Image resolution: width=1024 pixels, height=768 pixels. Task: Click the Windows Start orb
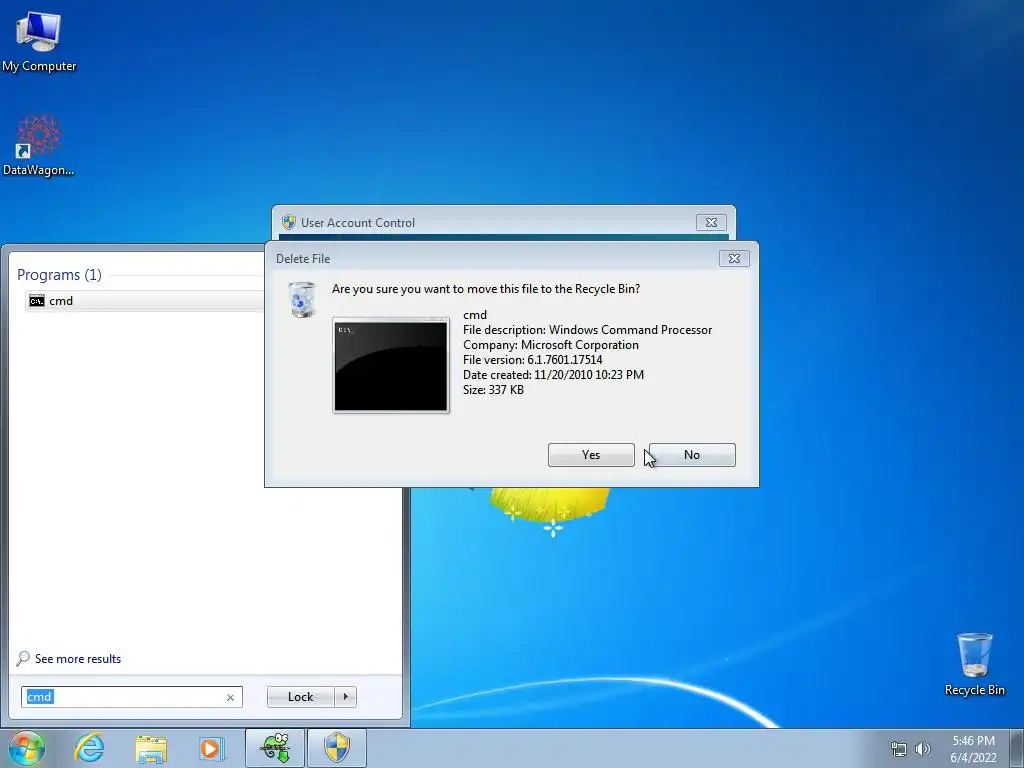point(27,748)
